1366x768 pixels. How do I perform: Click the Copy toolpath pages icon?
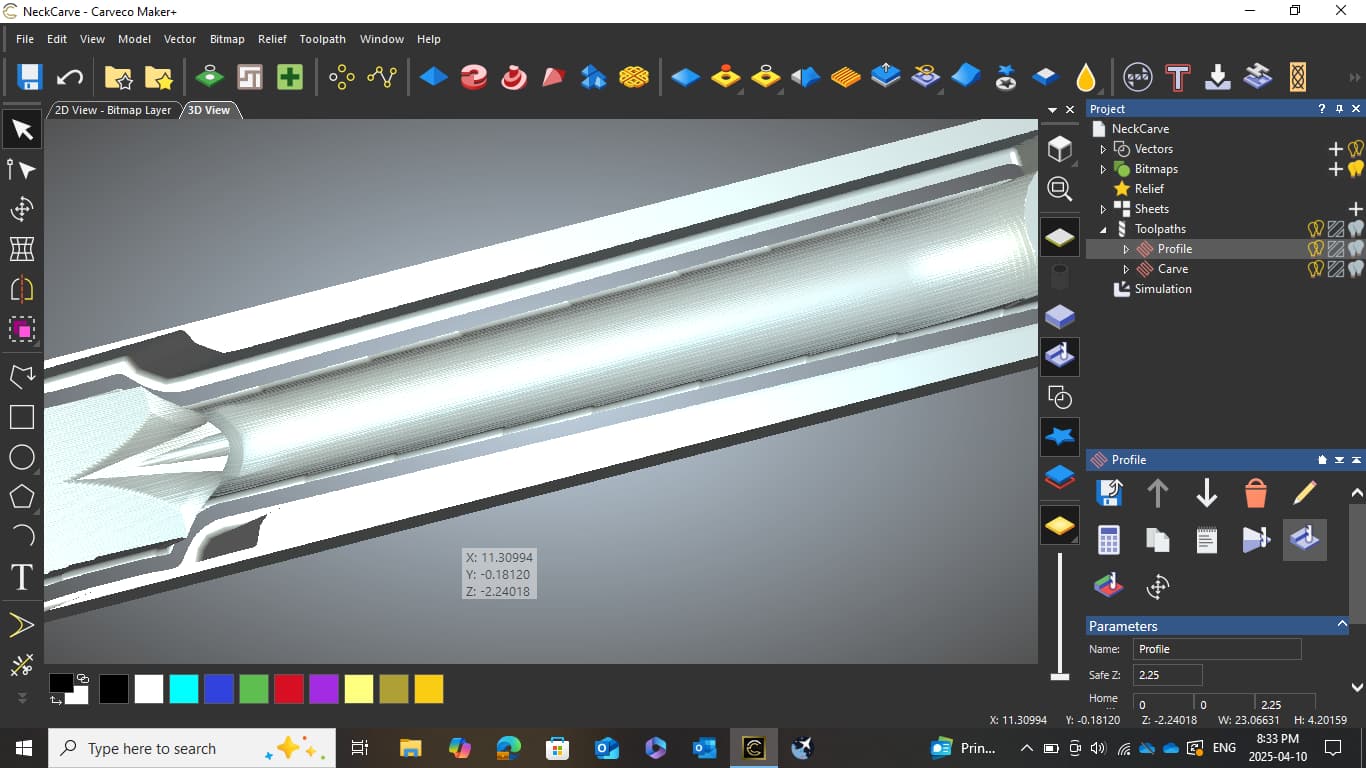coord(1158,540)
